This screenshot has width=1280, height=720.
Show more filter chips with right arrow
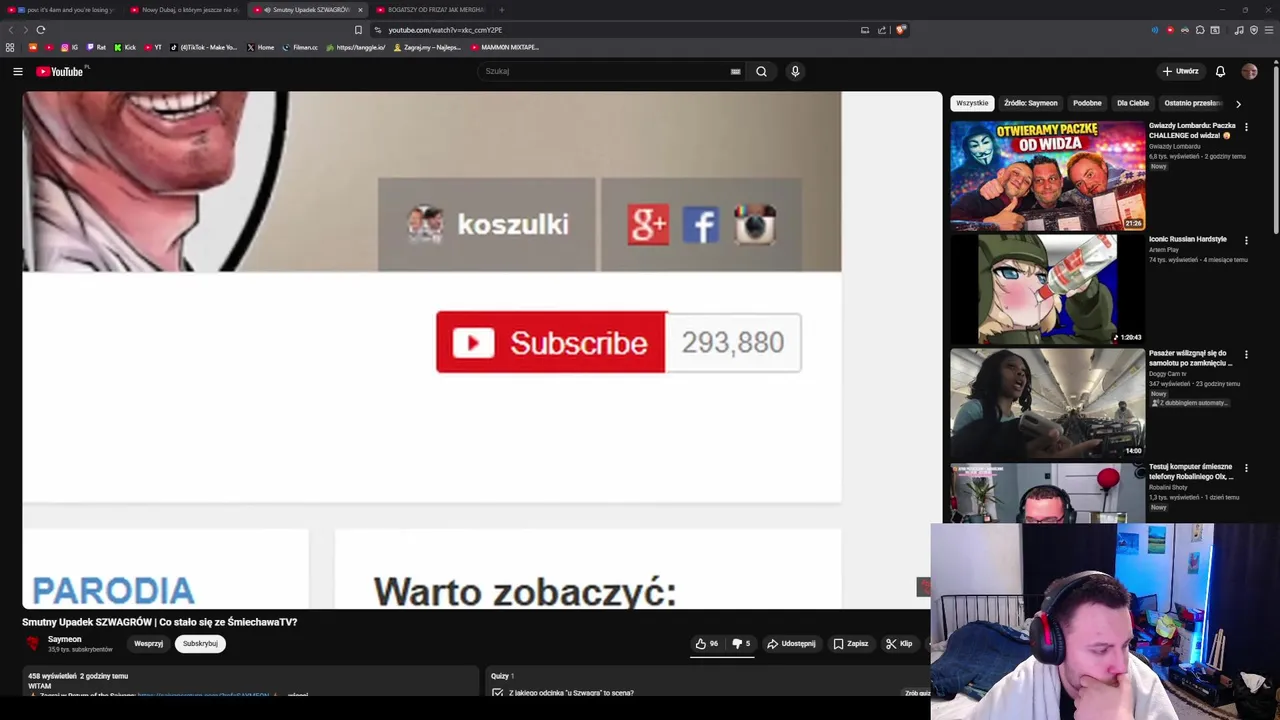point(1238,103)
